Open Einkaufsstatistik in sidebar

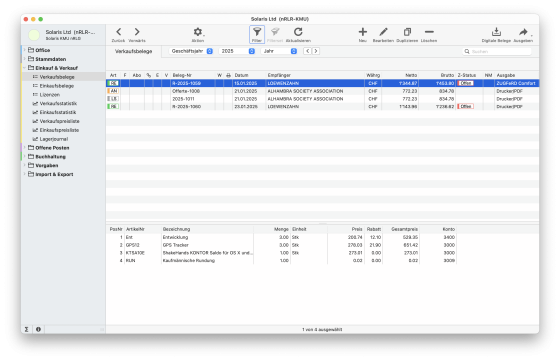click(x=64, y=112)
